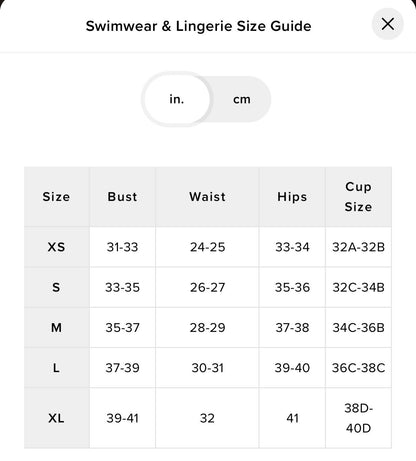Click the 38D-40D cup size cell
Image resolution: width=416 pixels, height=461 pixels.
(358, 418)
